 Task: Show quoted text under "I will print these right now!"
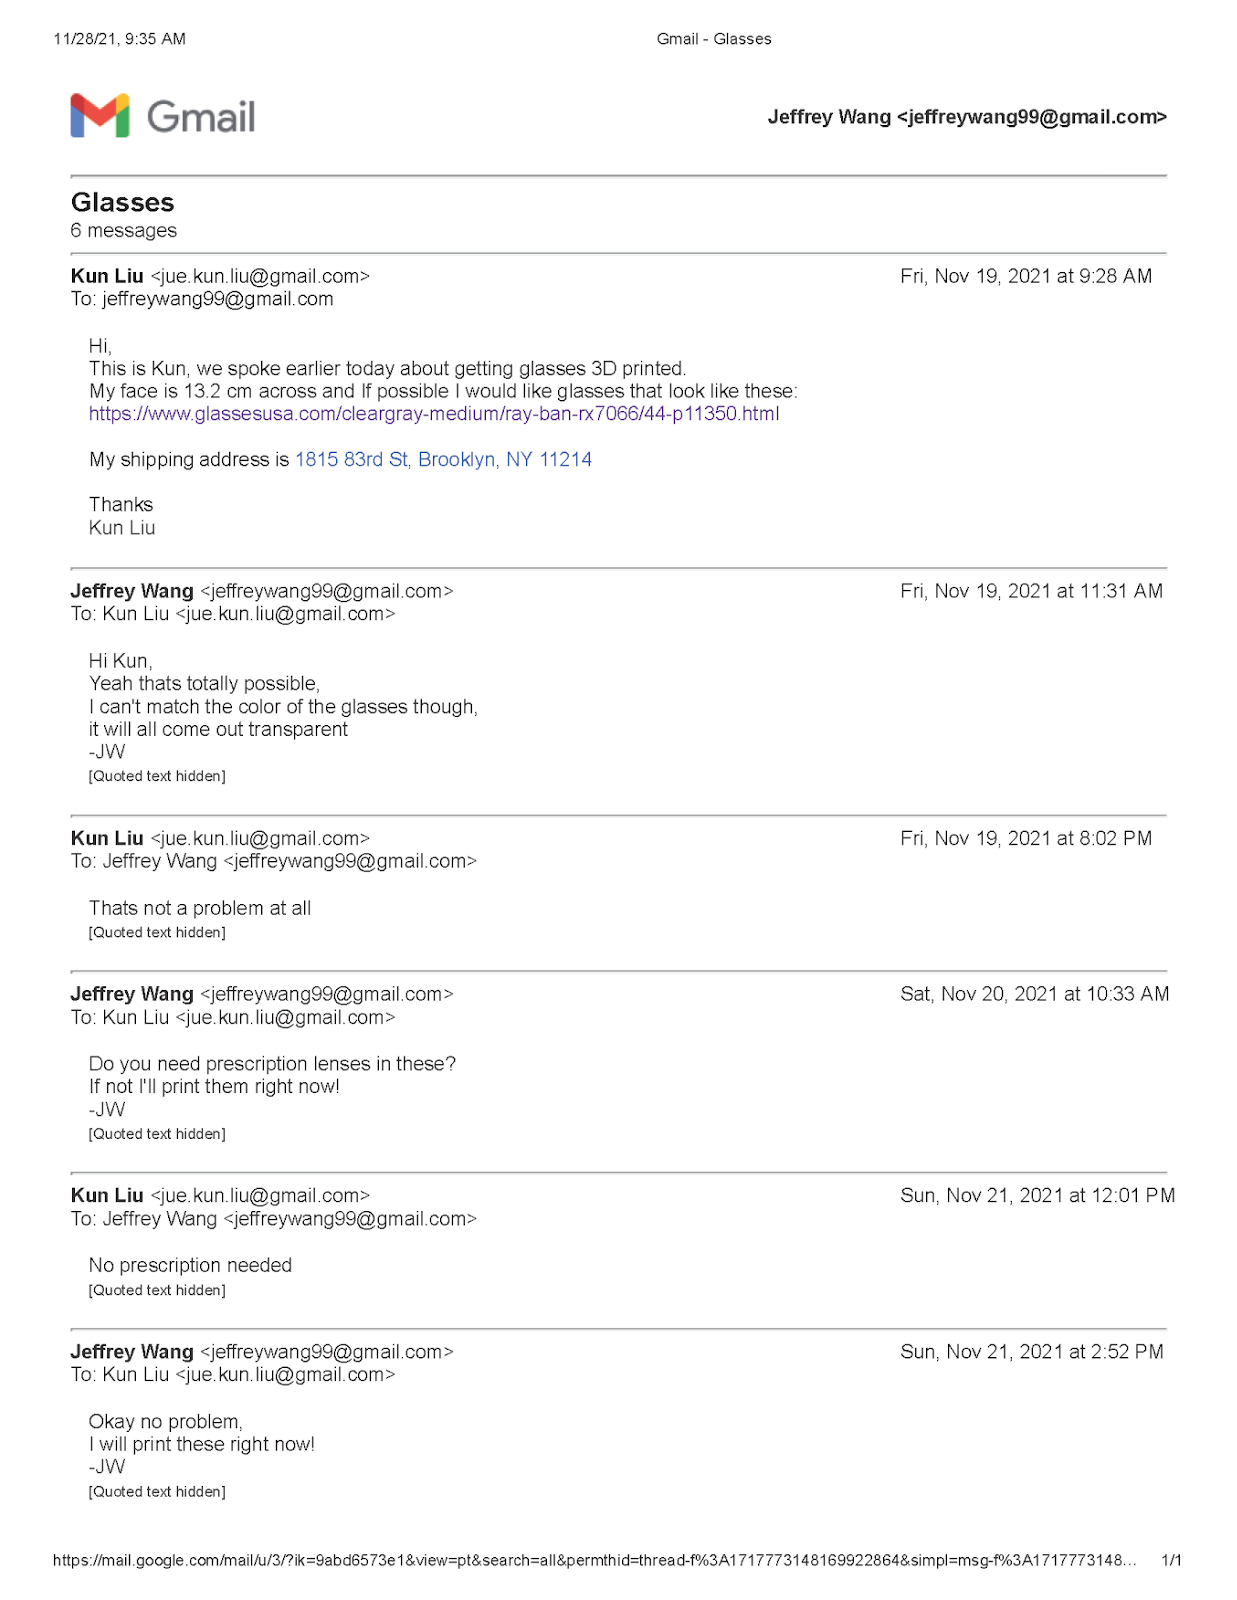click(157, 1492)
